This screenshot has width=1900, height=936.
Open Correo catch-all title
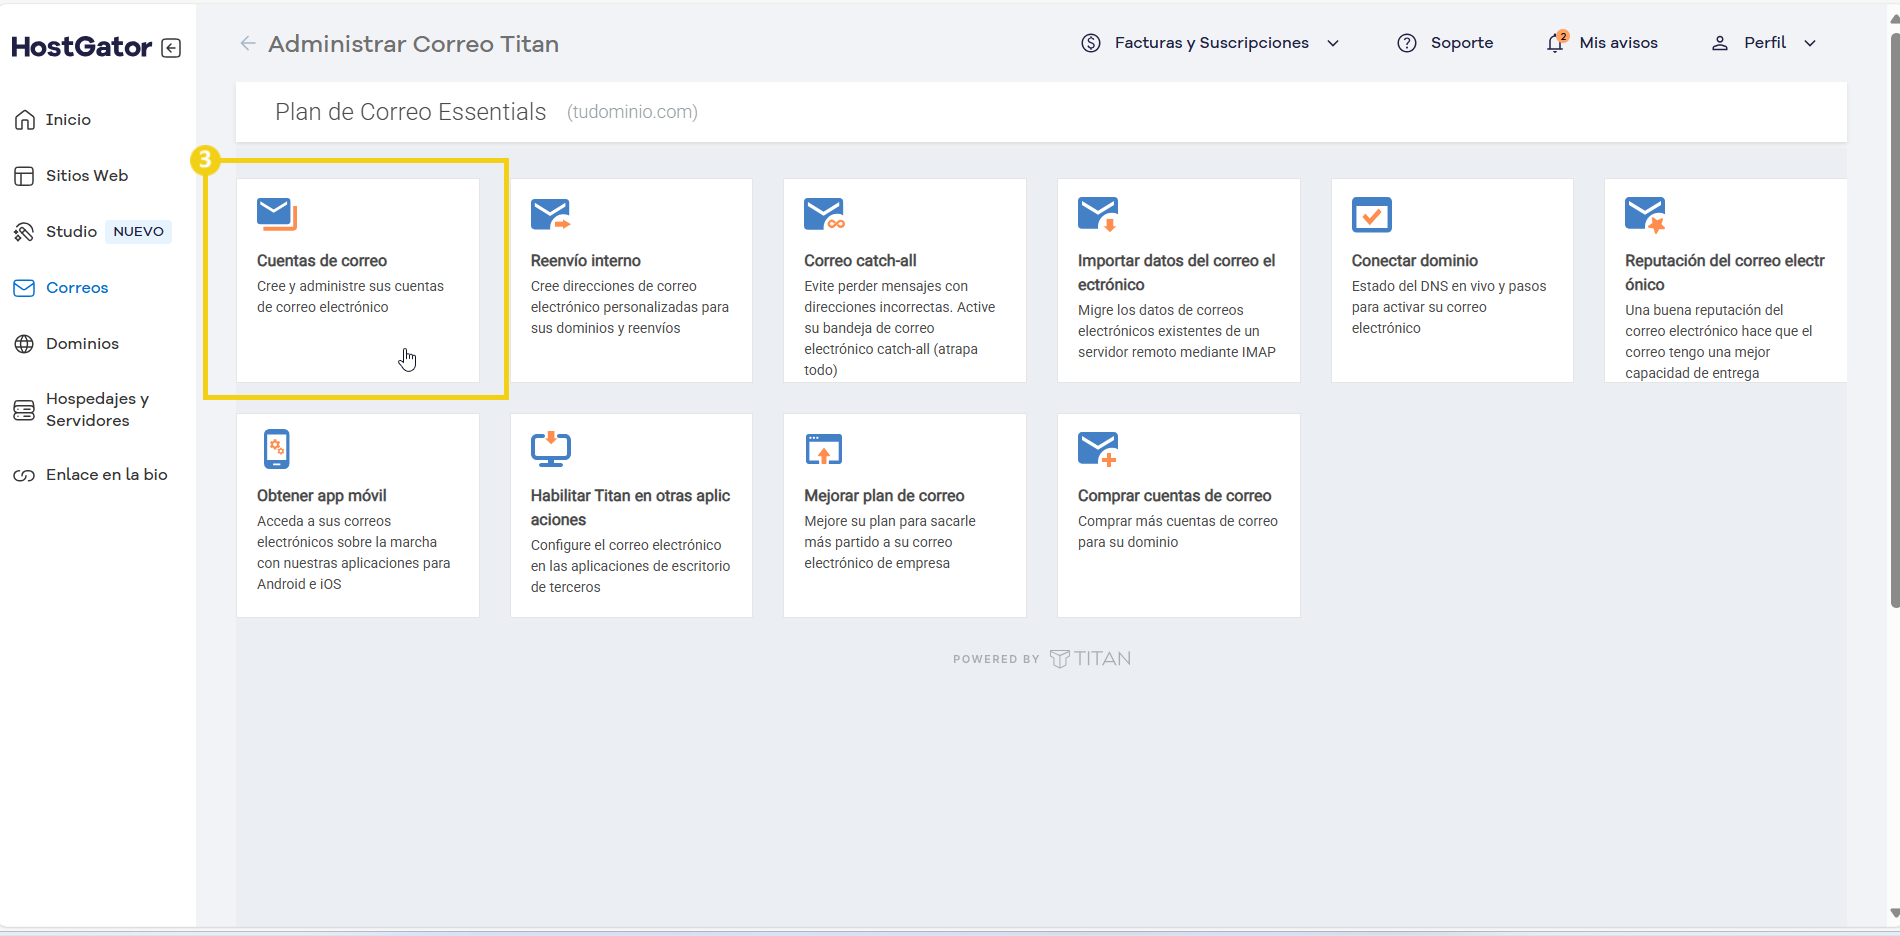(x=860, y=261)
